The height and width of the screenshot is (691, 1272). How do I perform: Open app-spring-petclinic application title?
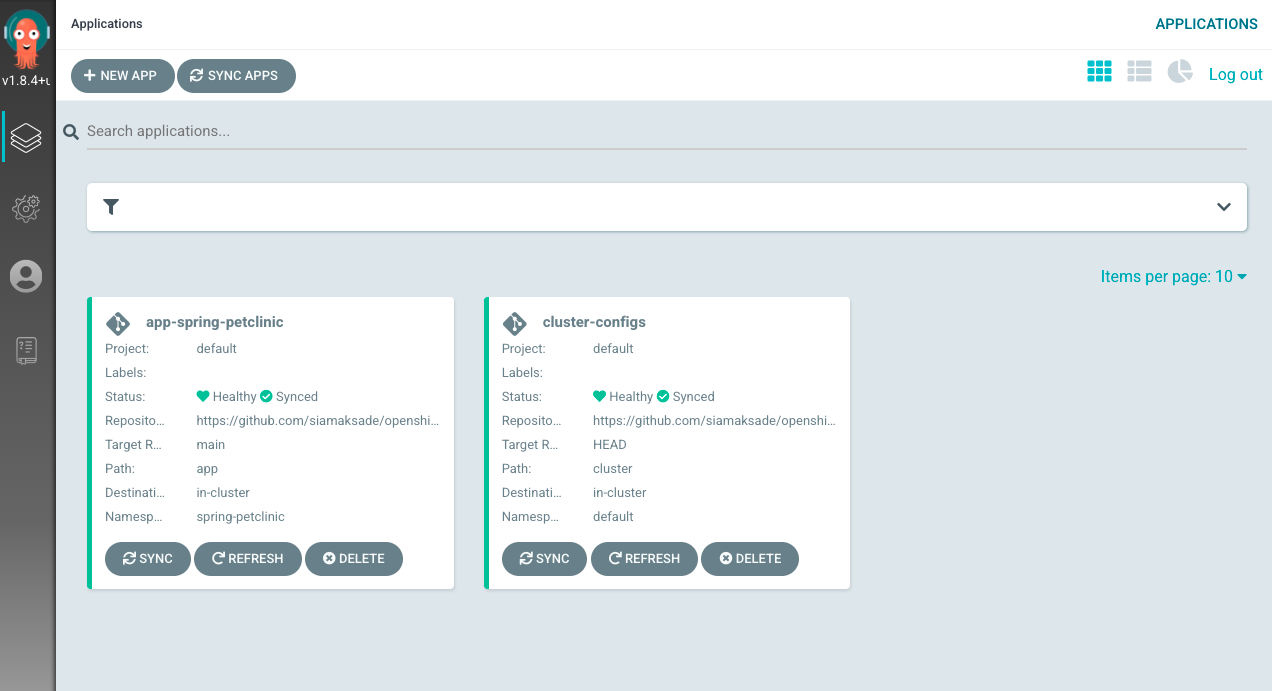(215, 323)
